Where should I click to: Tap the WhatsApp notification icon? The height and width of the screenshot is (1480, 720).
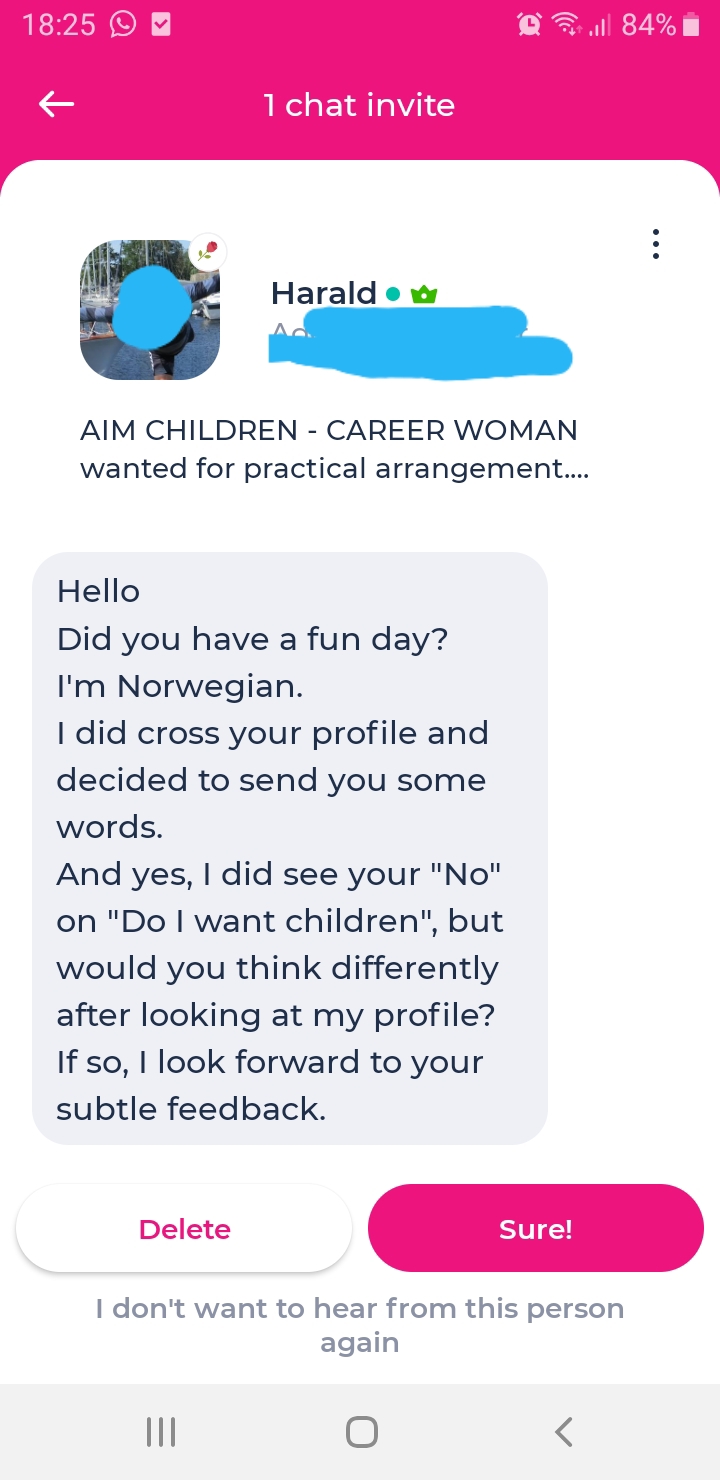(122, 25)
